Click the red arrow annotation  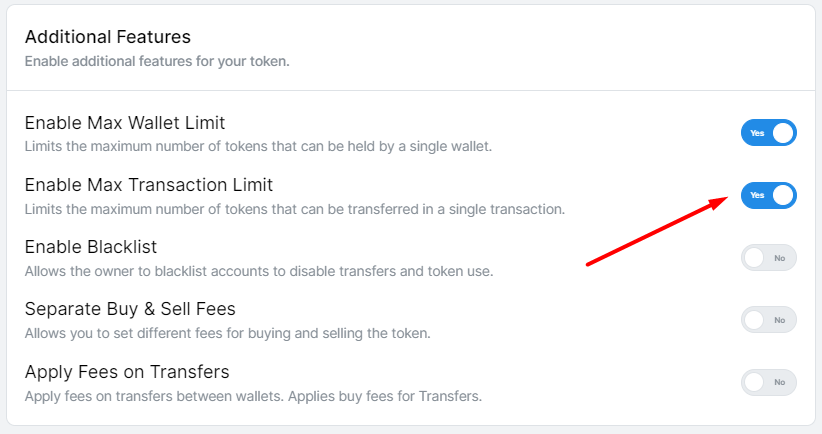pos(655,232)
